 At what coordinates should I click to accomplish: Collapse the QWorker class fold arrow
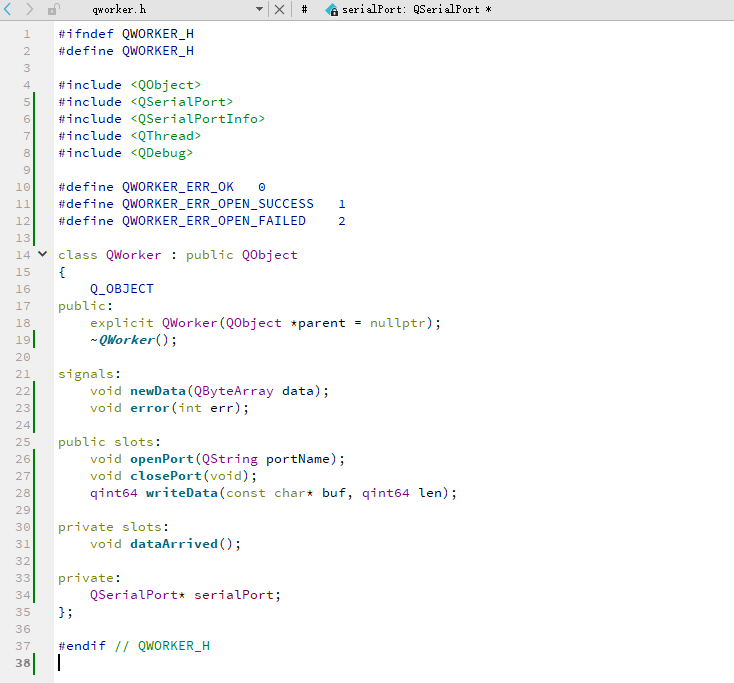click(x=43, y=254)
